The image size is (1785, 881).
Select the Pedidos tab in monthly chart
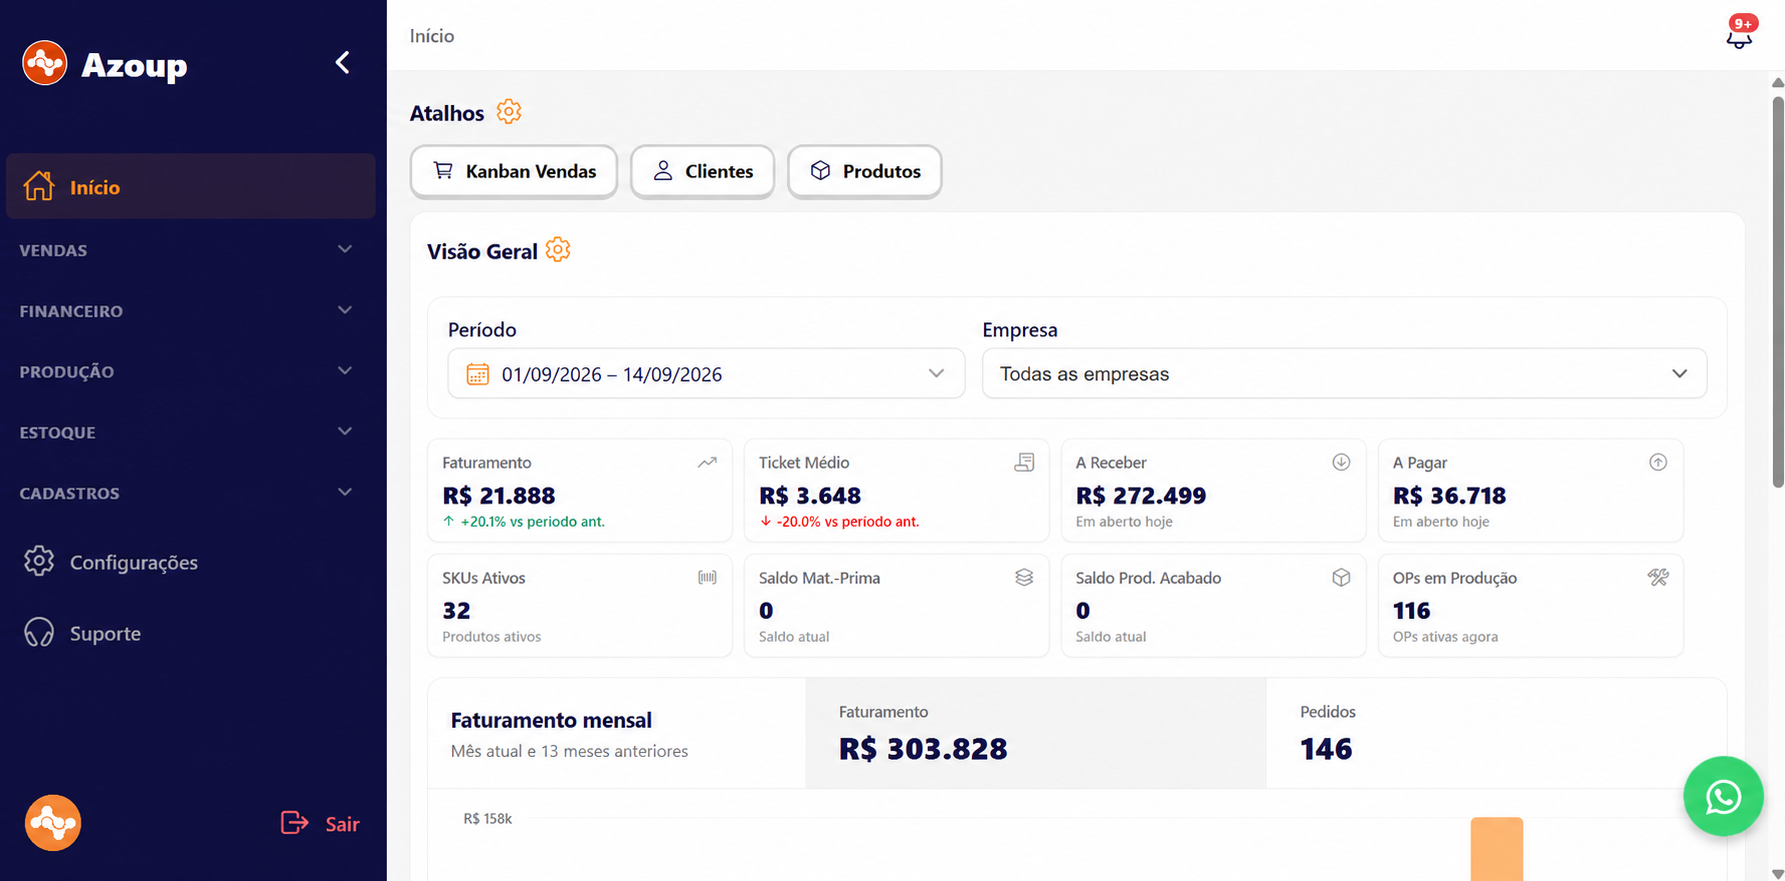click(x=1496, y=733)
